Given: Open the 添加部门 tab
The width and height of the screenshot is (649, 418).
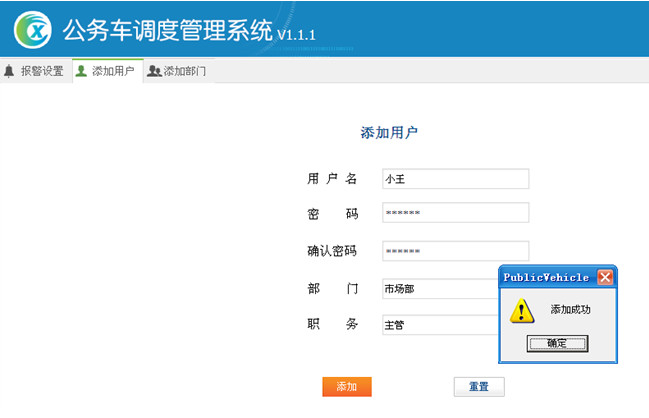Looking at the screenshot, I should [177, 72].
